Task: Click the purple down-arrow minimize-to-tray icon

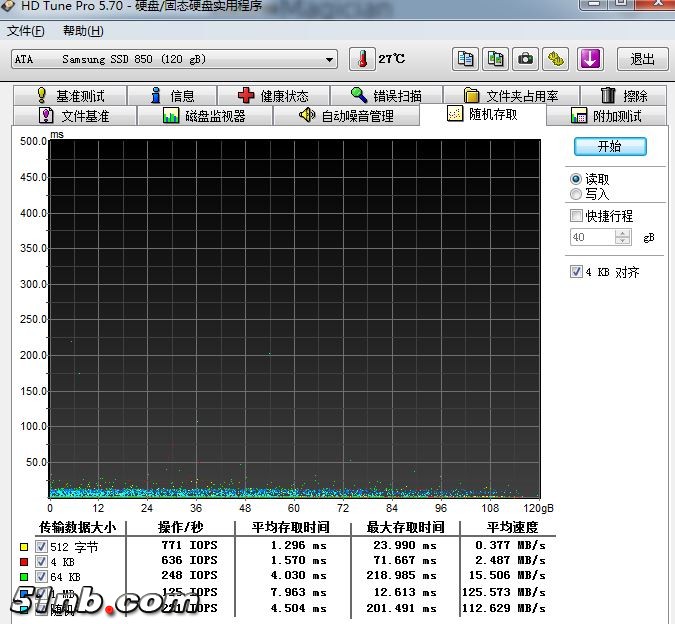Action: (590, 59)
